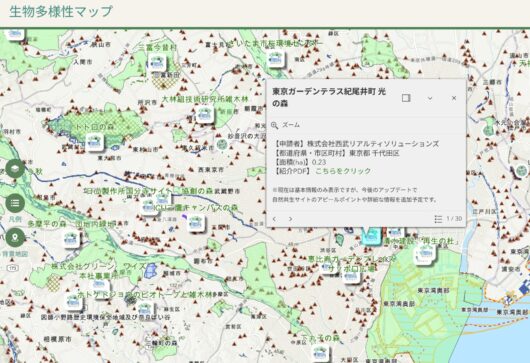Select the site marker near 三富今昔村
530x363 pixels.
click(x=157, y=62)
